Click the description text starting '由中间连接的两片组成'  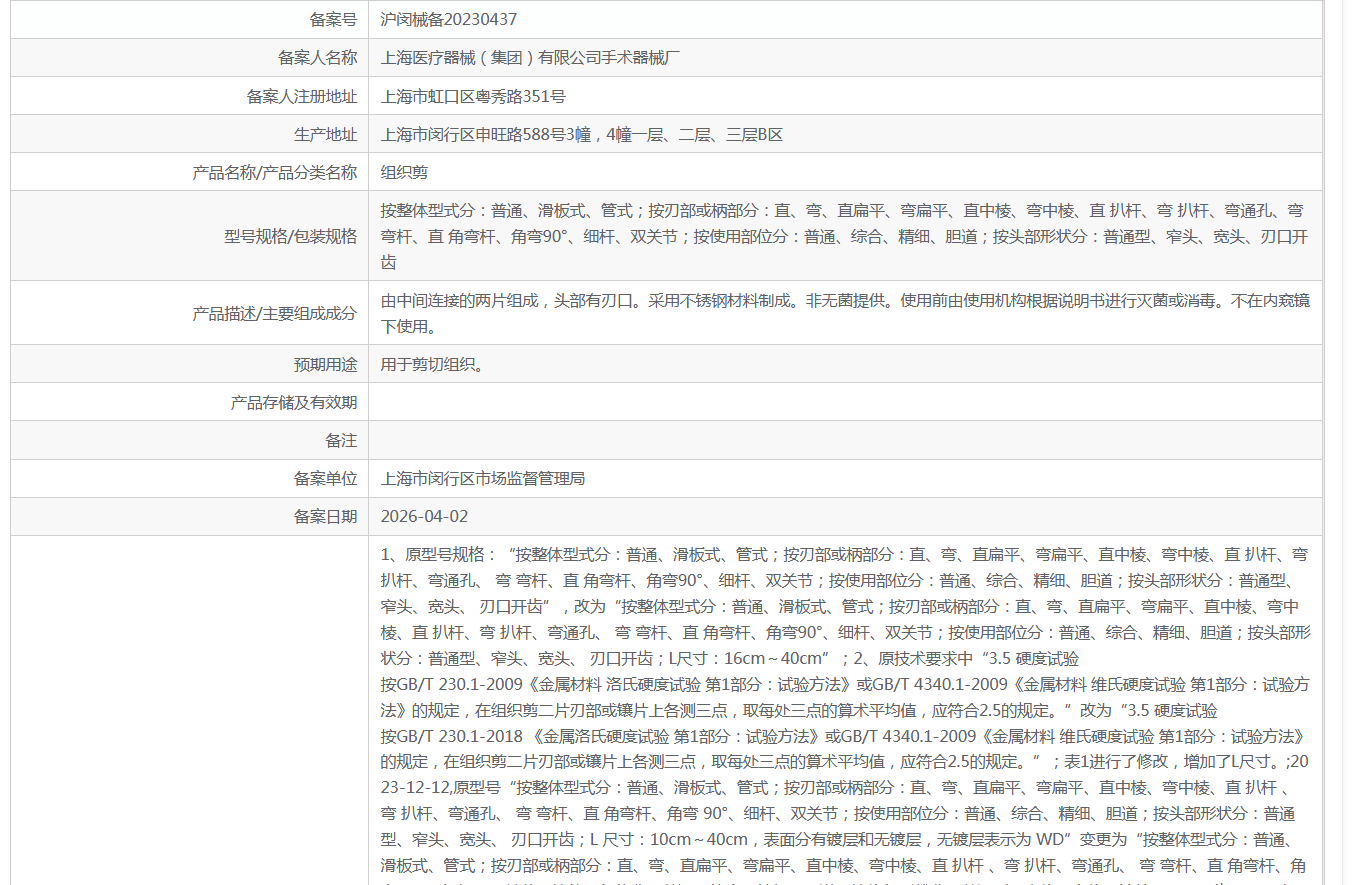(845, 313)
